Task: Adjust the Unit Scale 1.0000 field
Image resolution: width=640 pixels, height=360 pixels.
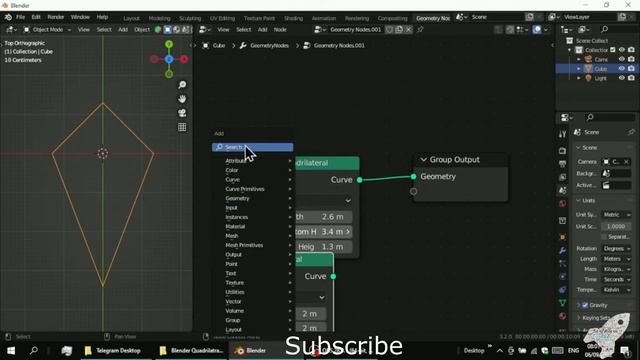Action: [616, 226]
